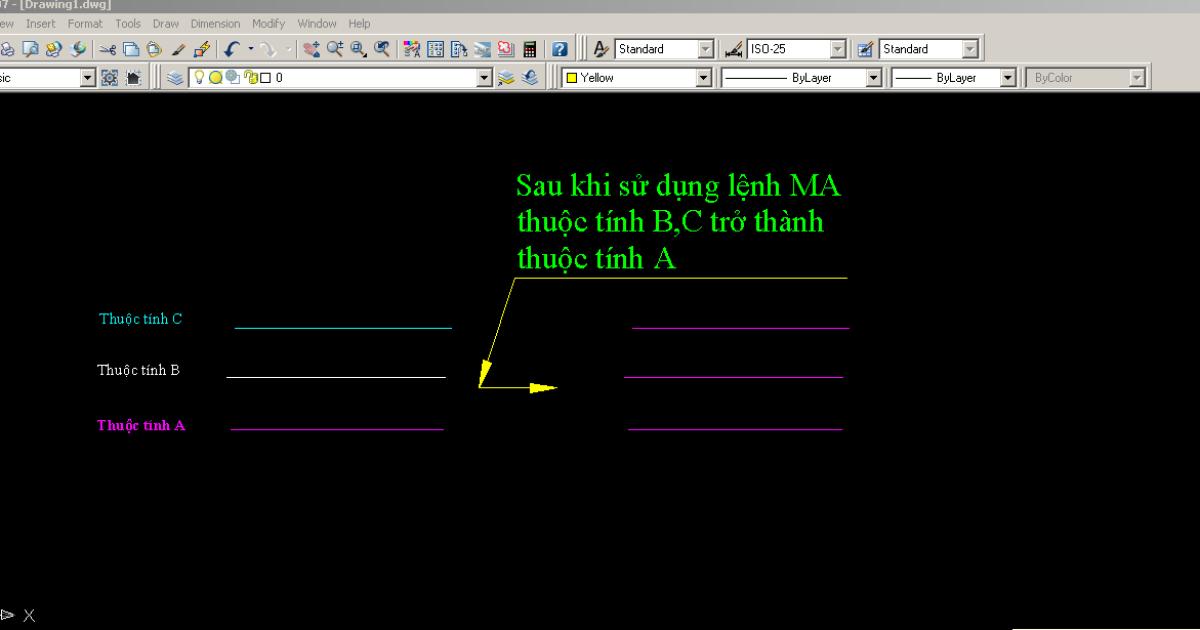Open the Text Style manager icon
This screenshot has width=1200, height=630.
pyautogui.click(x=601, y=48)
